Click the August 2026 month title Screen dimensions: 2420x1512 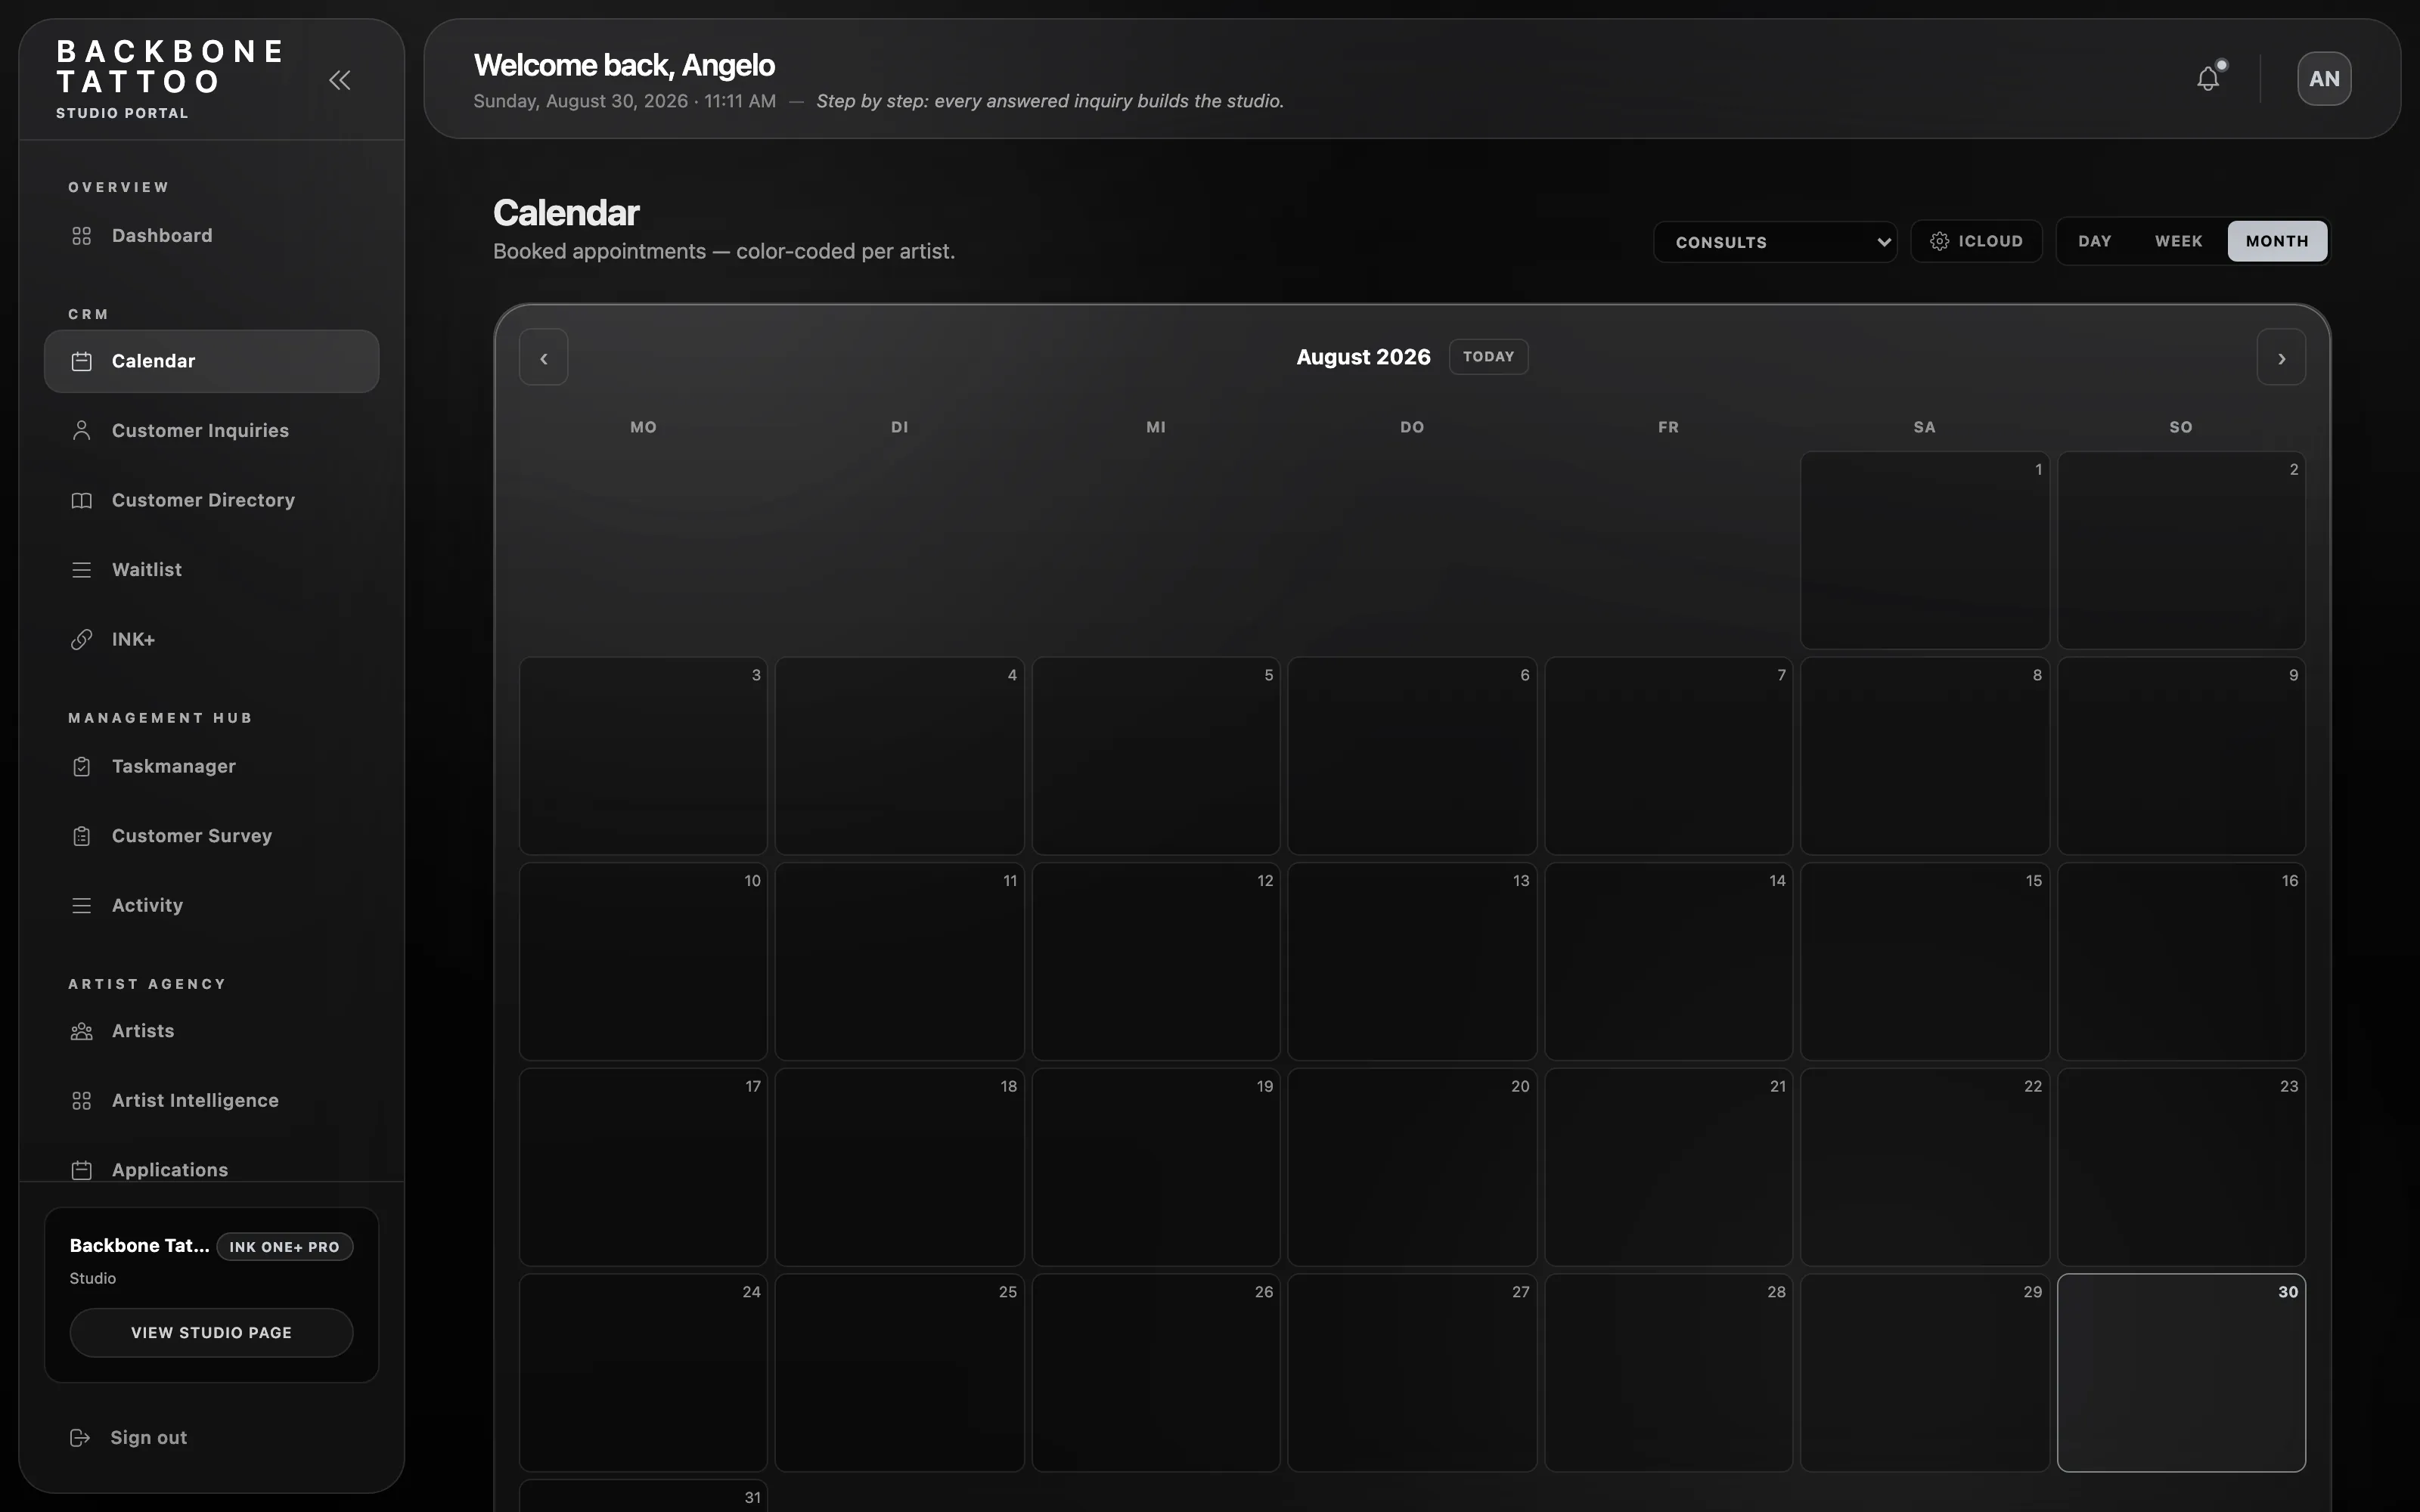coord(1363,357)
